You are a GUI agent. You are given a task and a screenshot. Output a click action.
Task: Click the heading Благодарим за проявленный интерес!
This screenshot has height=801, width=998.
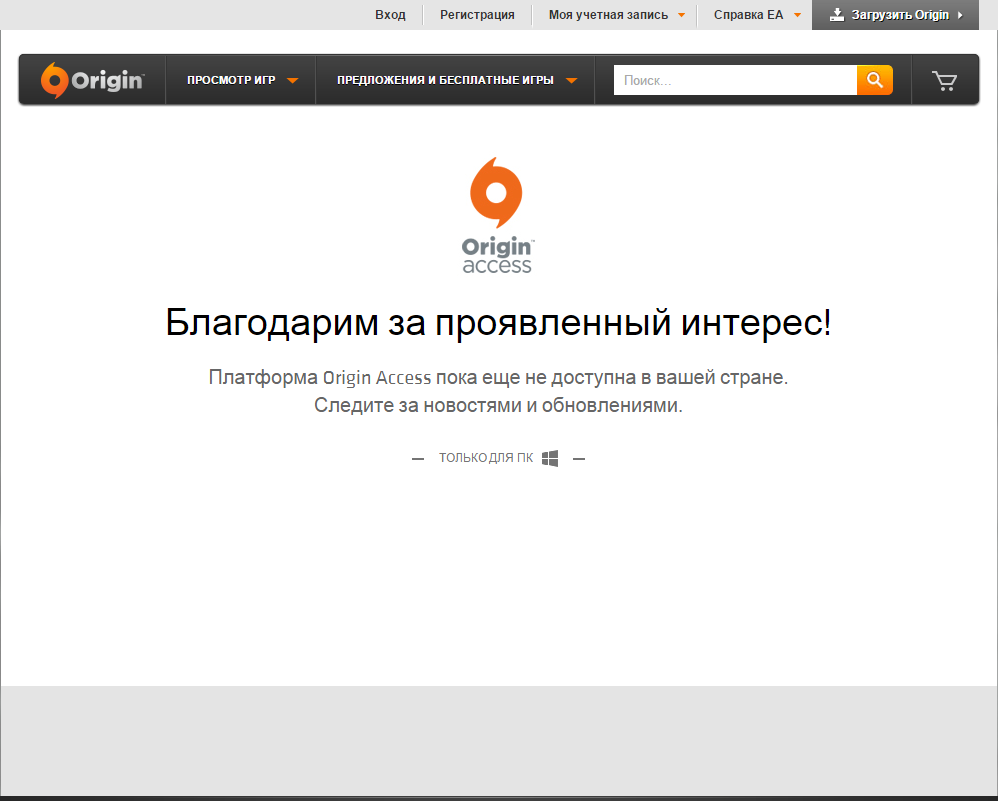click(x=498, y=322)
